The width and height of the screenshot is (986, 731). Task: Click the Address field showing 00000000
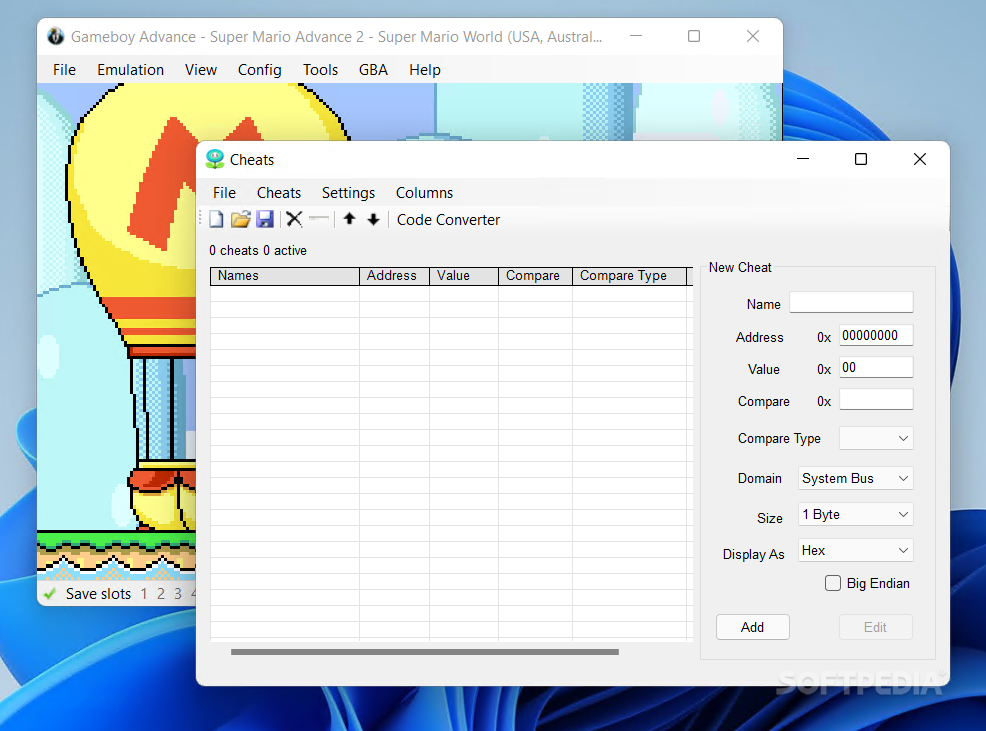(876, 335)
